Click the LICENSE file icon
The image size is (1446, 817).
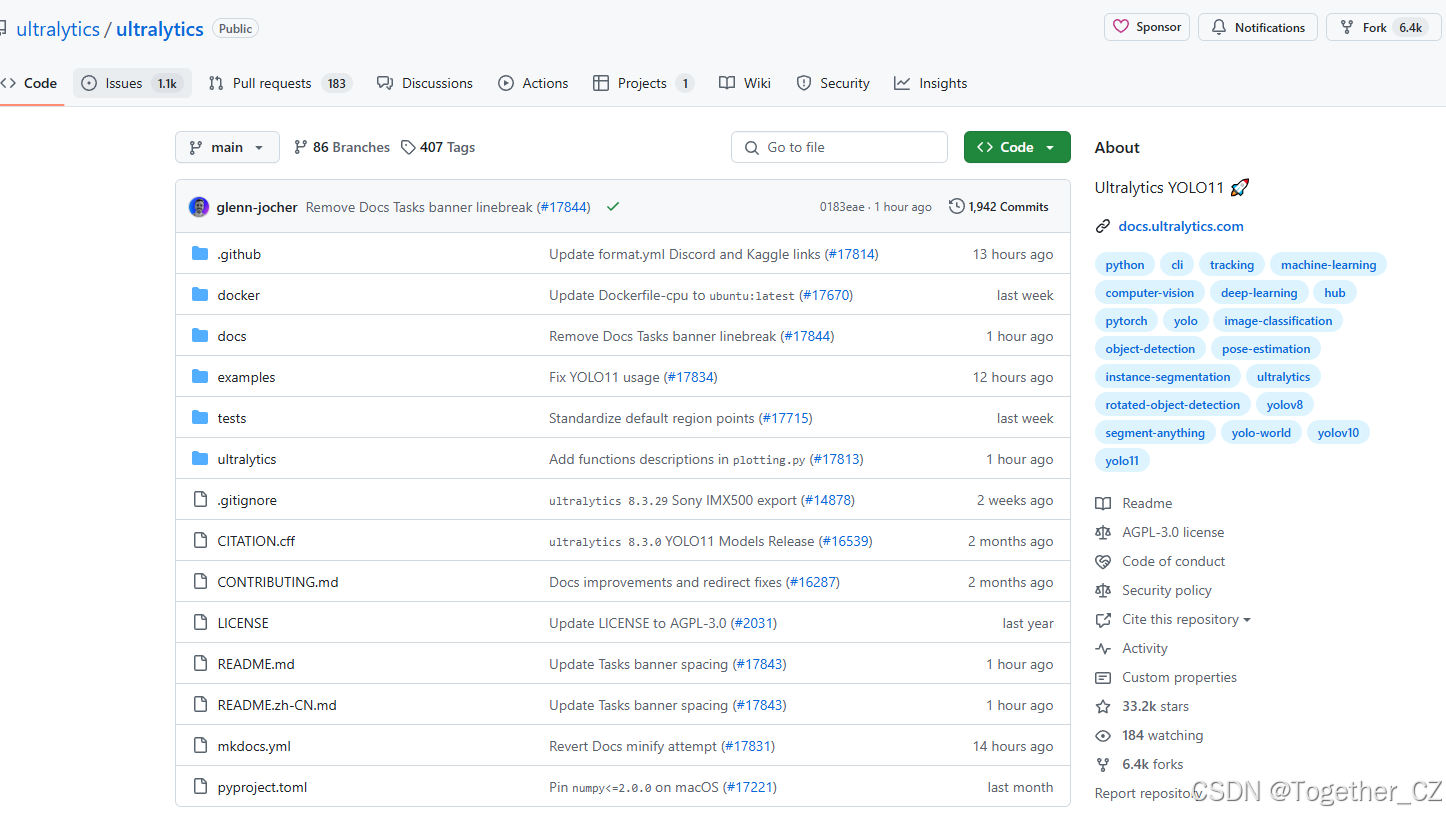[x=200, y=623]
